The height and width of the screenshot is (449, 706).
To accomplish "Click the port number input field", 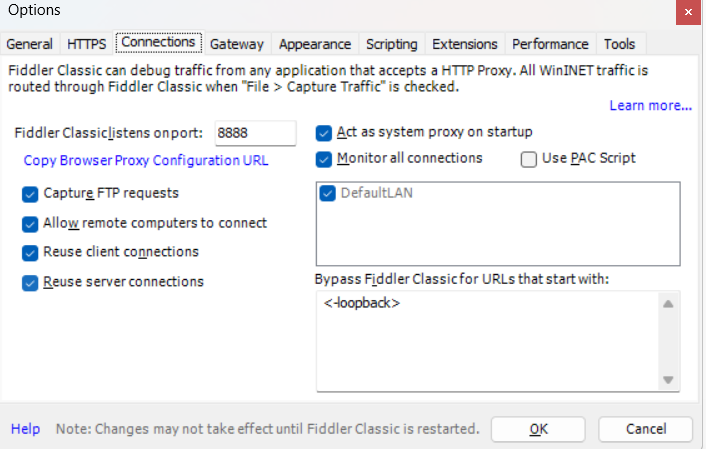I will point(255,133).
